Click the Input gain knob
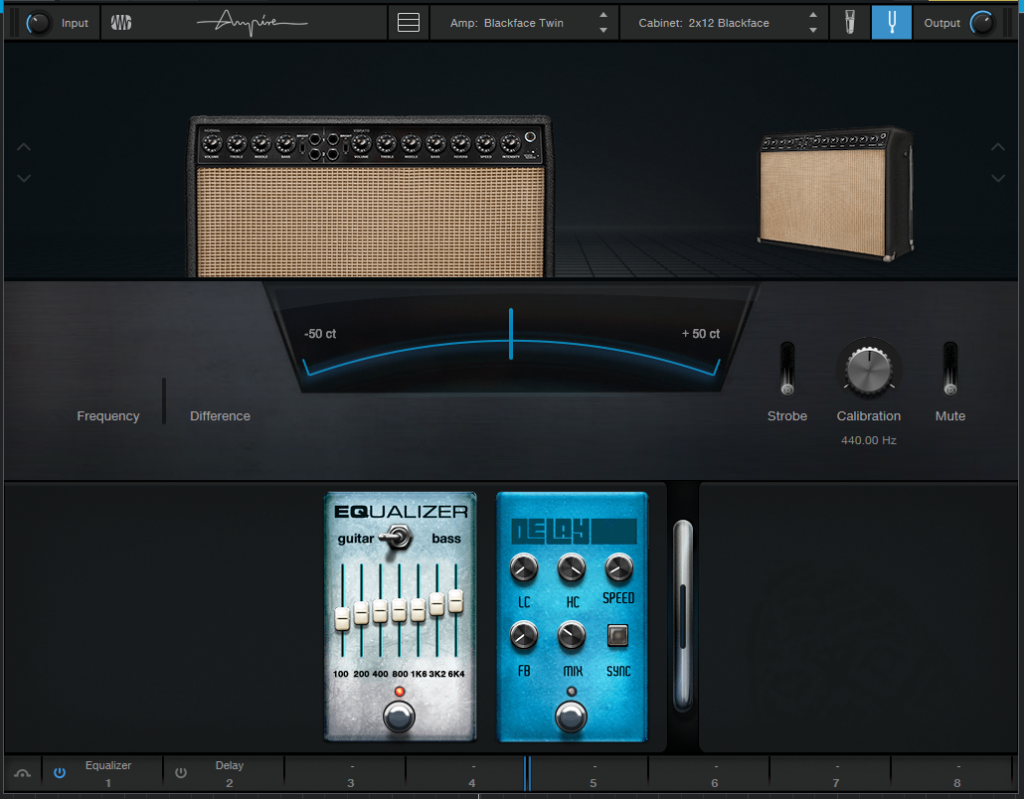 (x=37, y=24)
